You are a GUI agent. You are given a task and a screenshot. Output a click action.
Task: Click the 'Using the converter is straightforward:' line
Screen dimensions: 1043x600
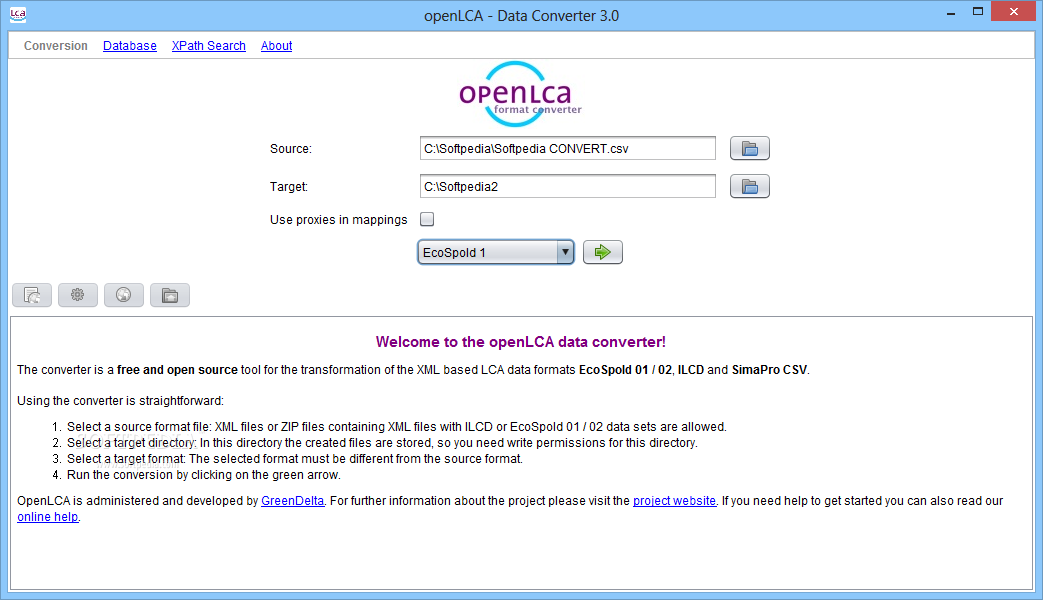click(x=120, y=401)
